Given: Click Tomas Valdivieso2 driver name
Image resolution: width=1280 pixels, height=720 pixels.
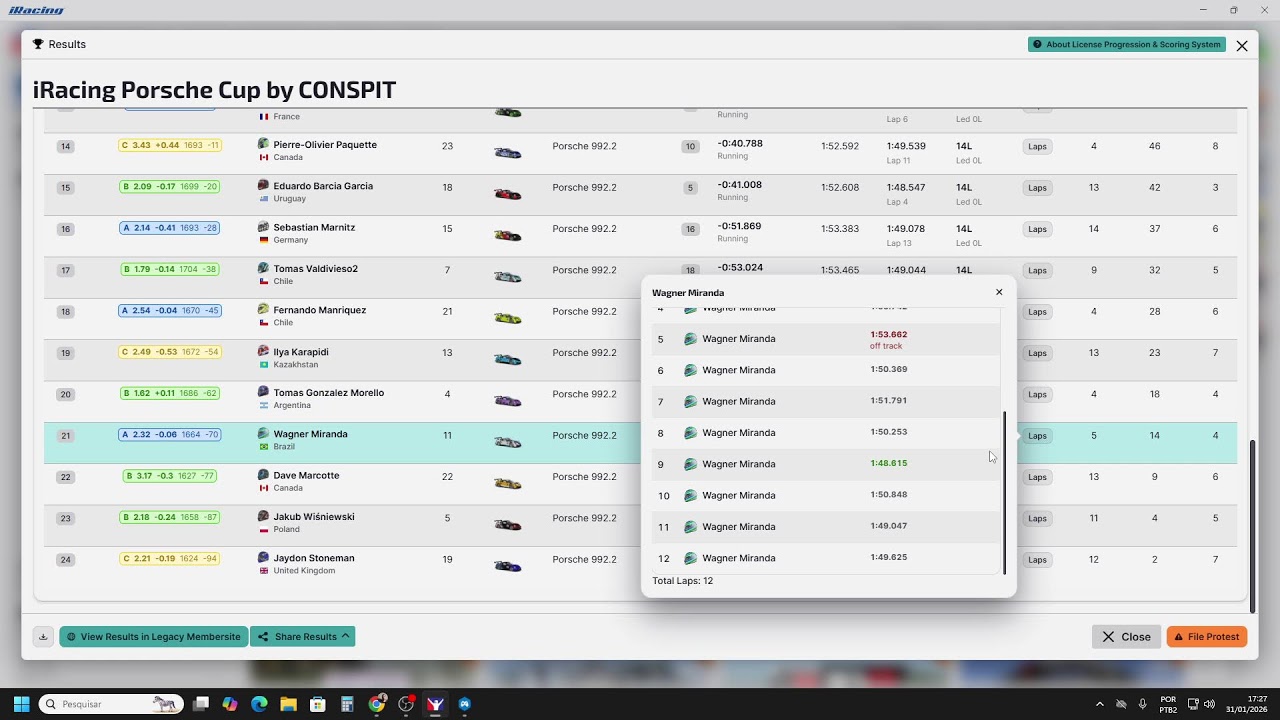Looking at the screenshot, I should click(x=315, y=268).
